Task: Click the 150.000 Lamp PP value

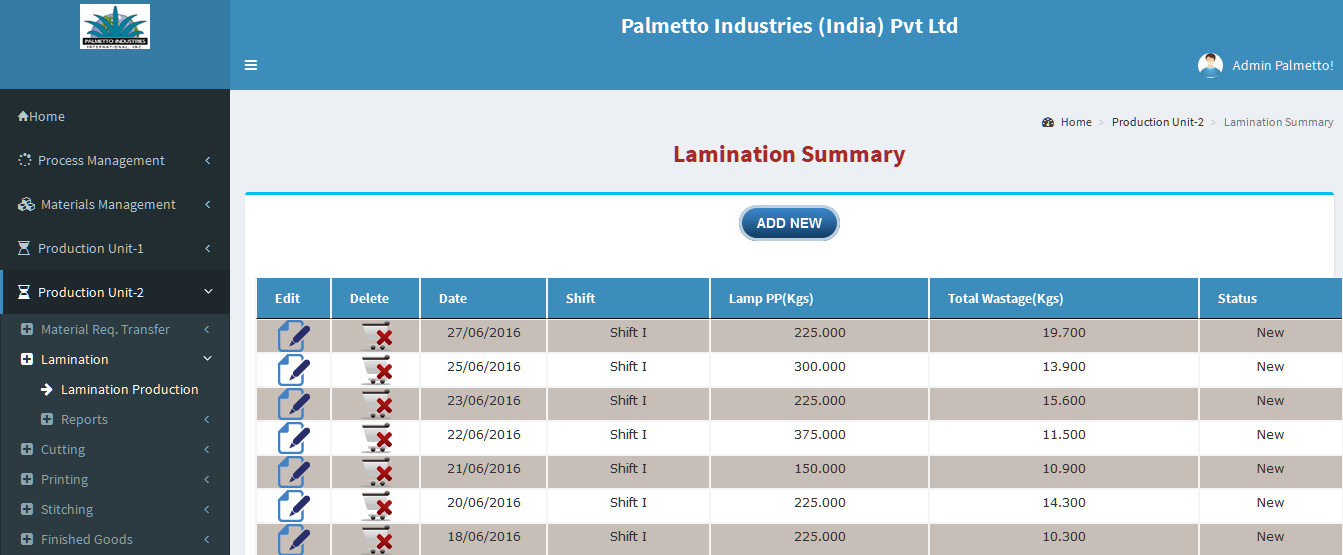Action: coord(820,468)
